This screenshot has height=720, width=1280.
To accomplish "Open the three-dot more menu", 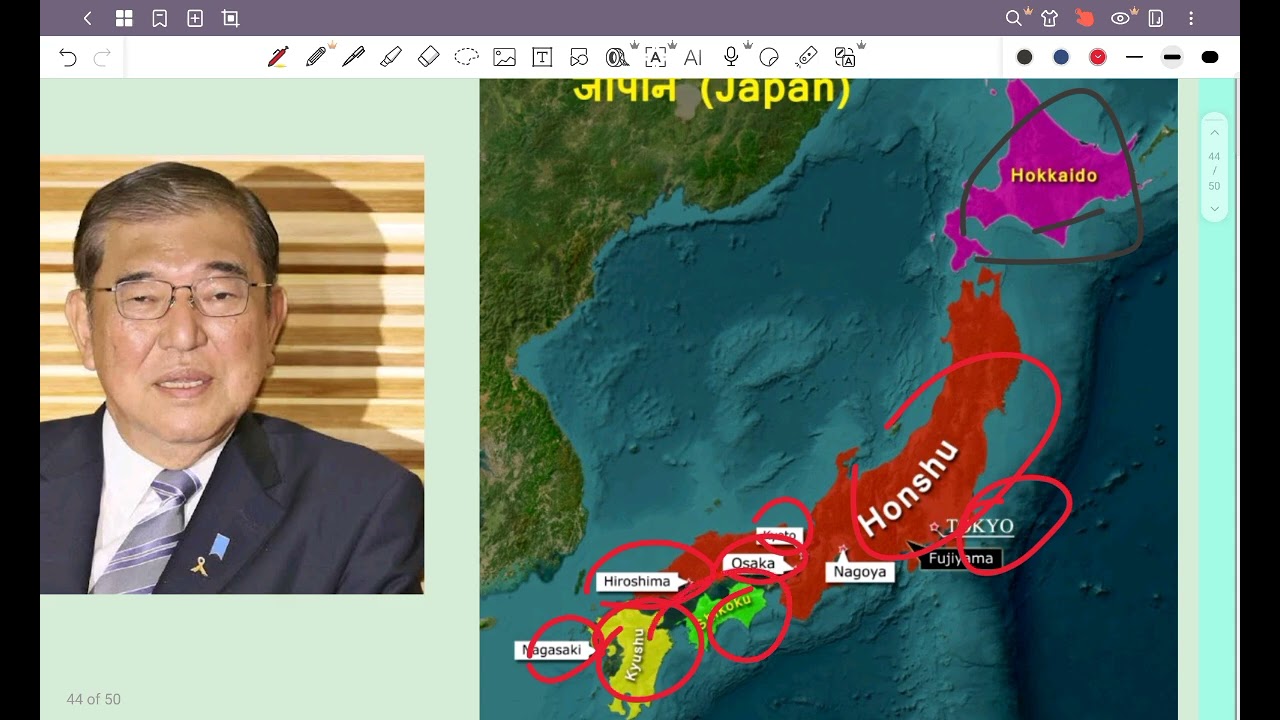I will (1191, 18).
